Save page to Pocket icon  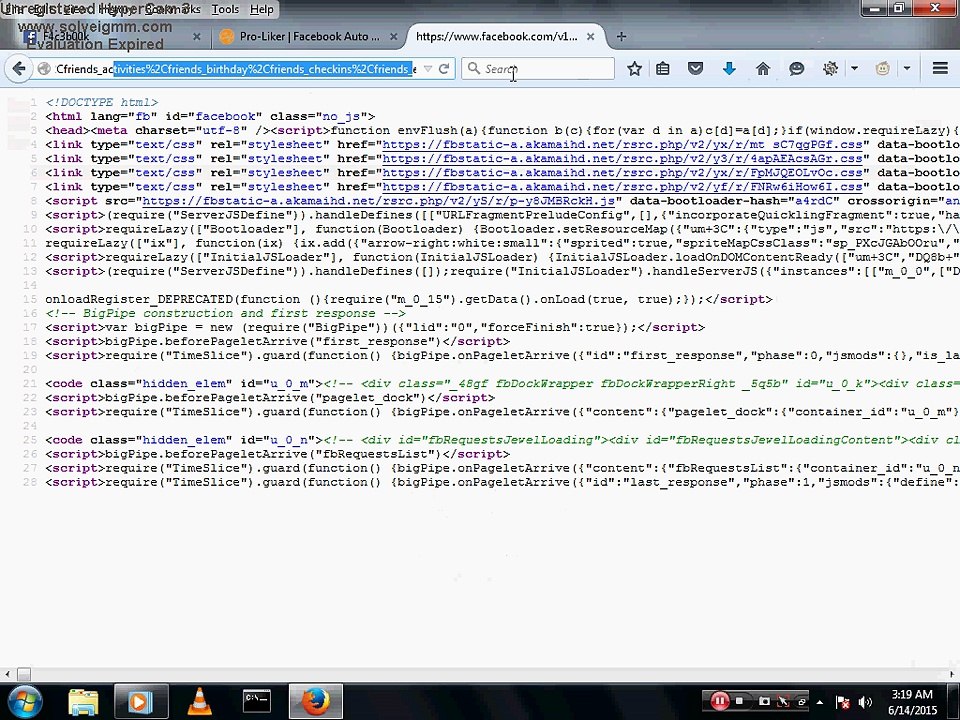(696, 69)
